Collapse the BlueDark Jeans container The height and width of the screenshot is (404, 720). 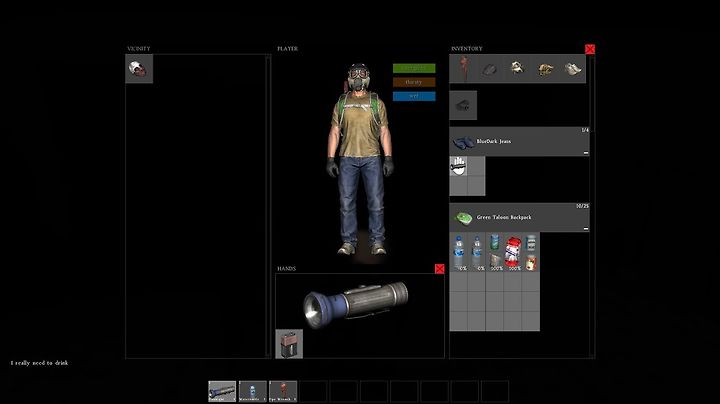click(586, 153)
